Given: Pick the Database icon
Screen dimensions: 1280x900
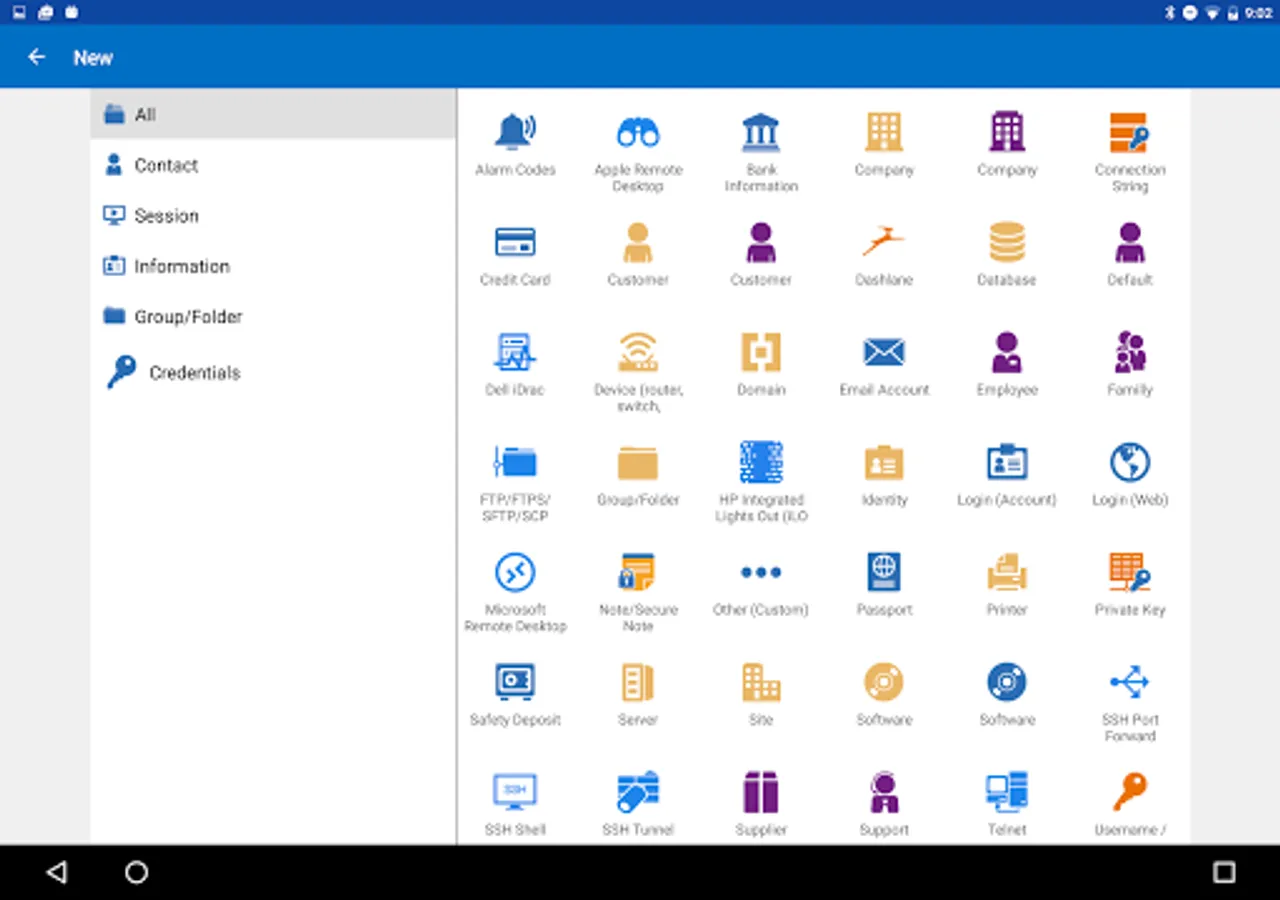Looking at the screenshot, I should coord(1007,242).
